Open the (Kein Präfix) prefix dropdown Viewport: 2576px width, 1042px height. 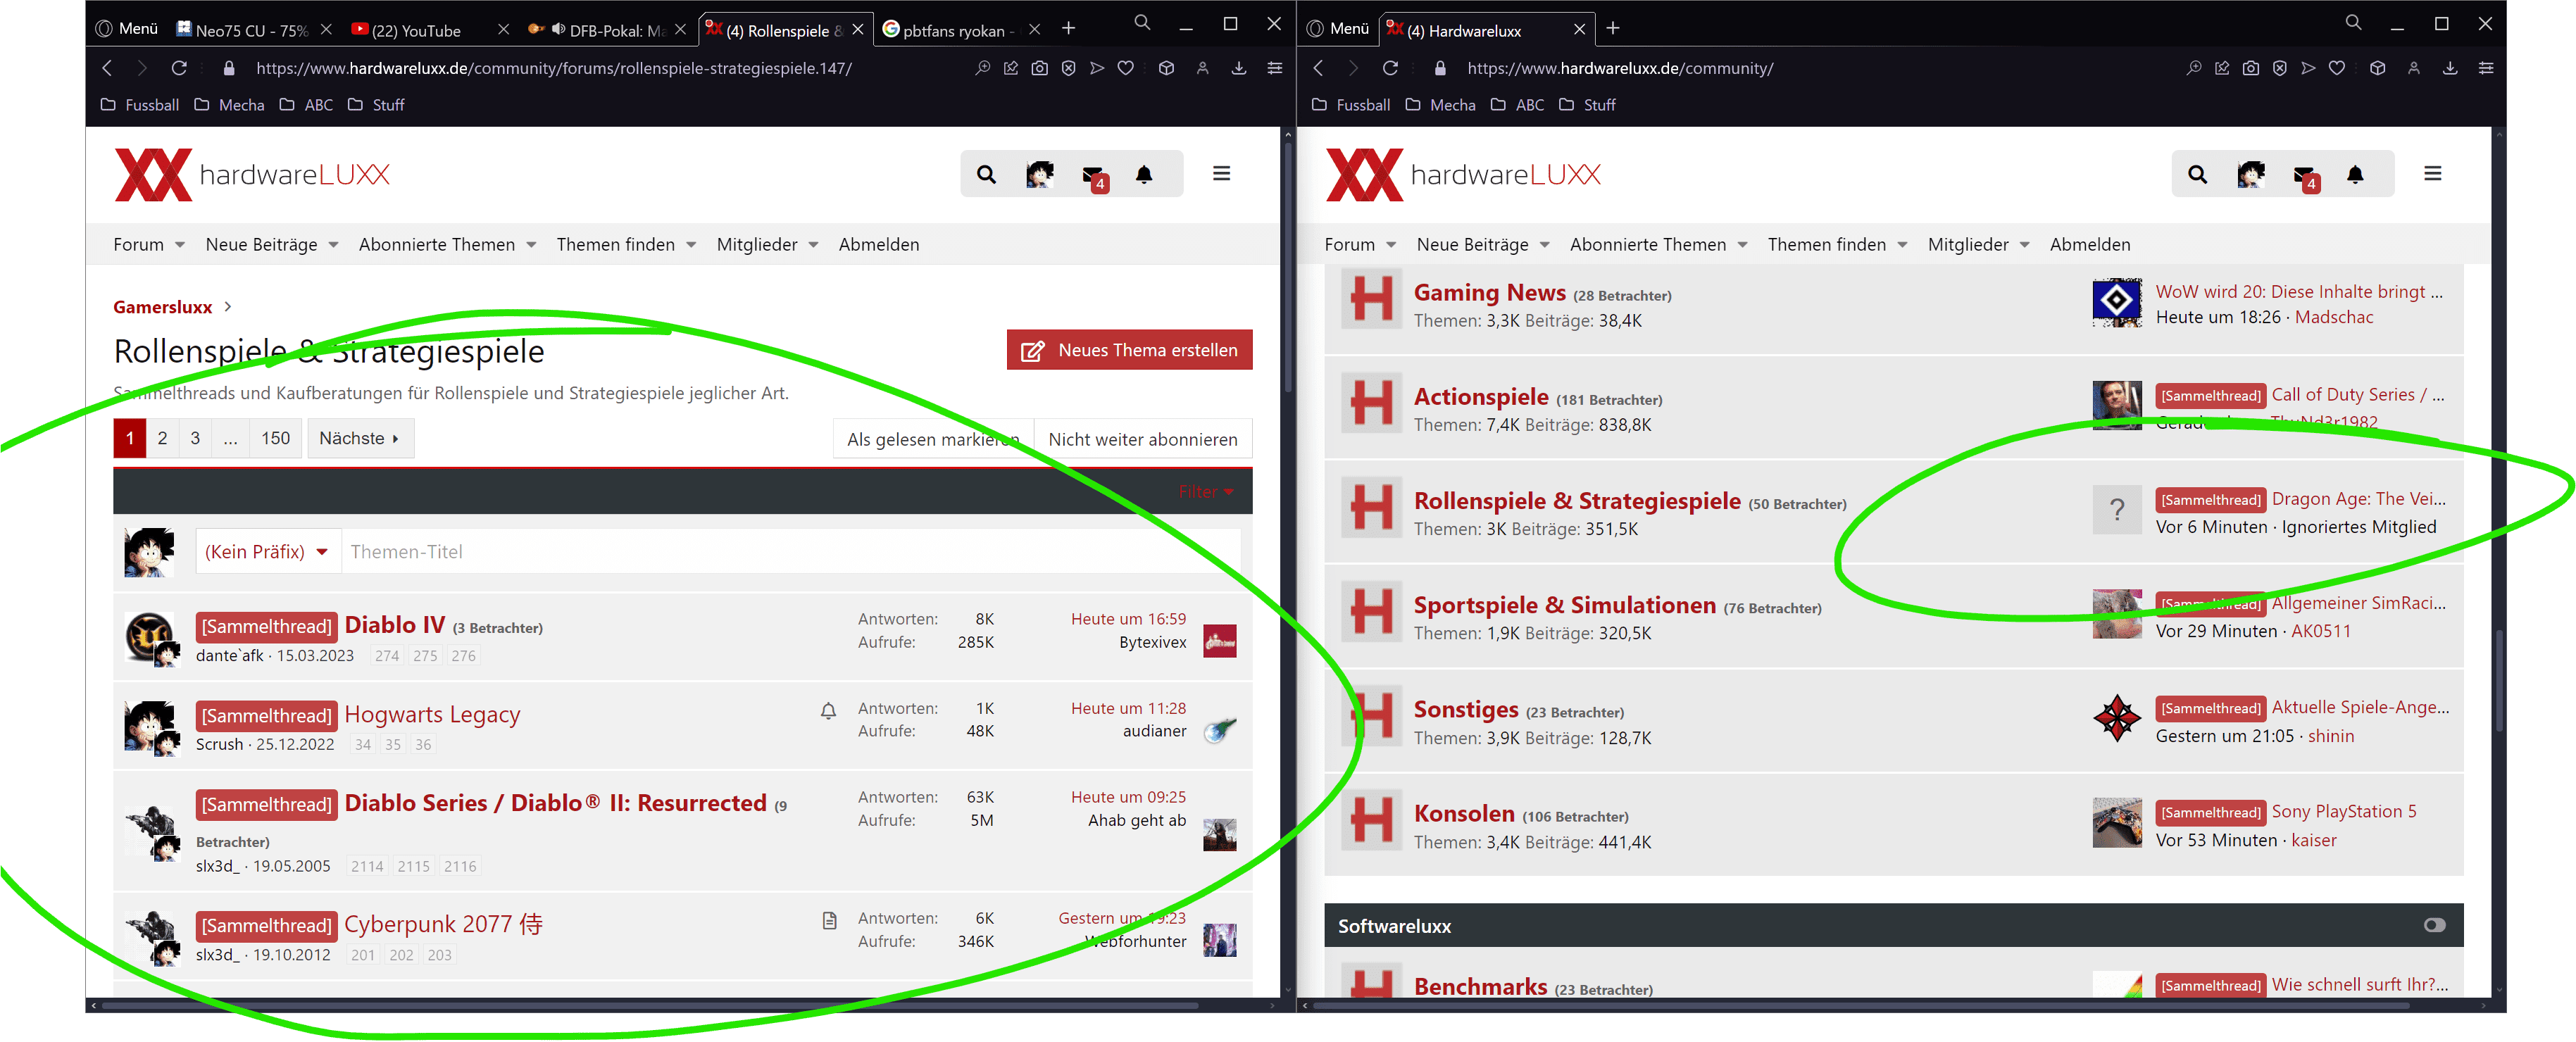267,552
